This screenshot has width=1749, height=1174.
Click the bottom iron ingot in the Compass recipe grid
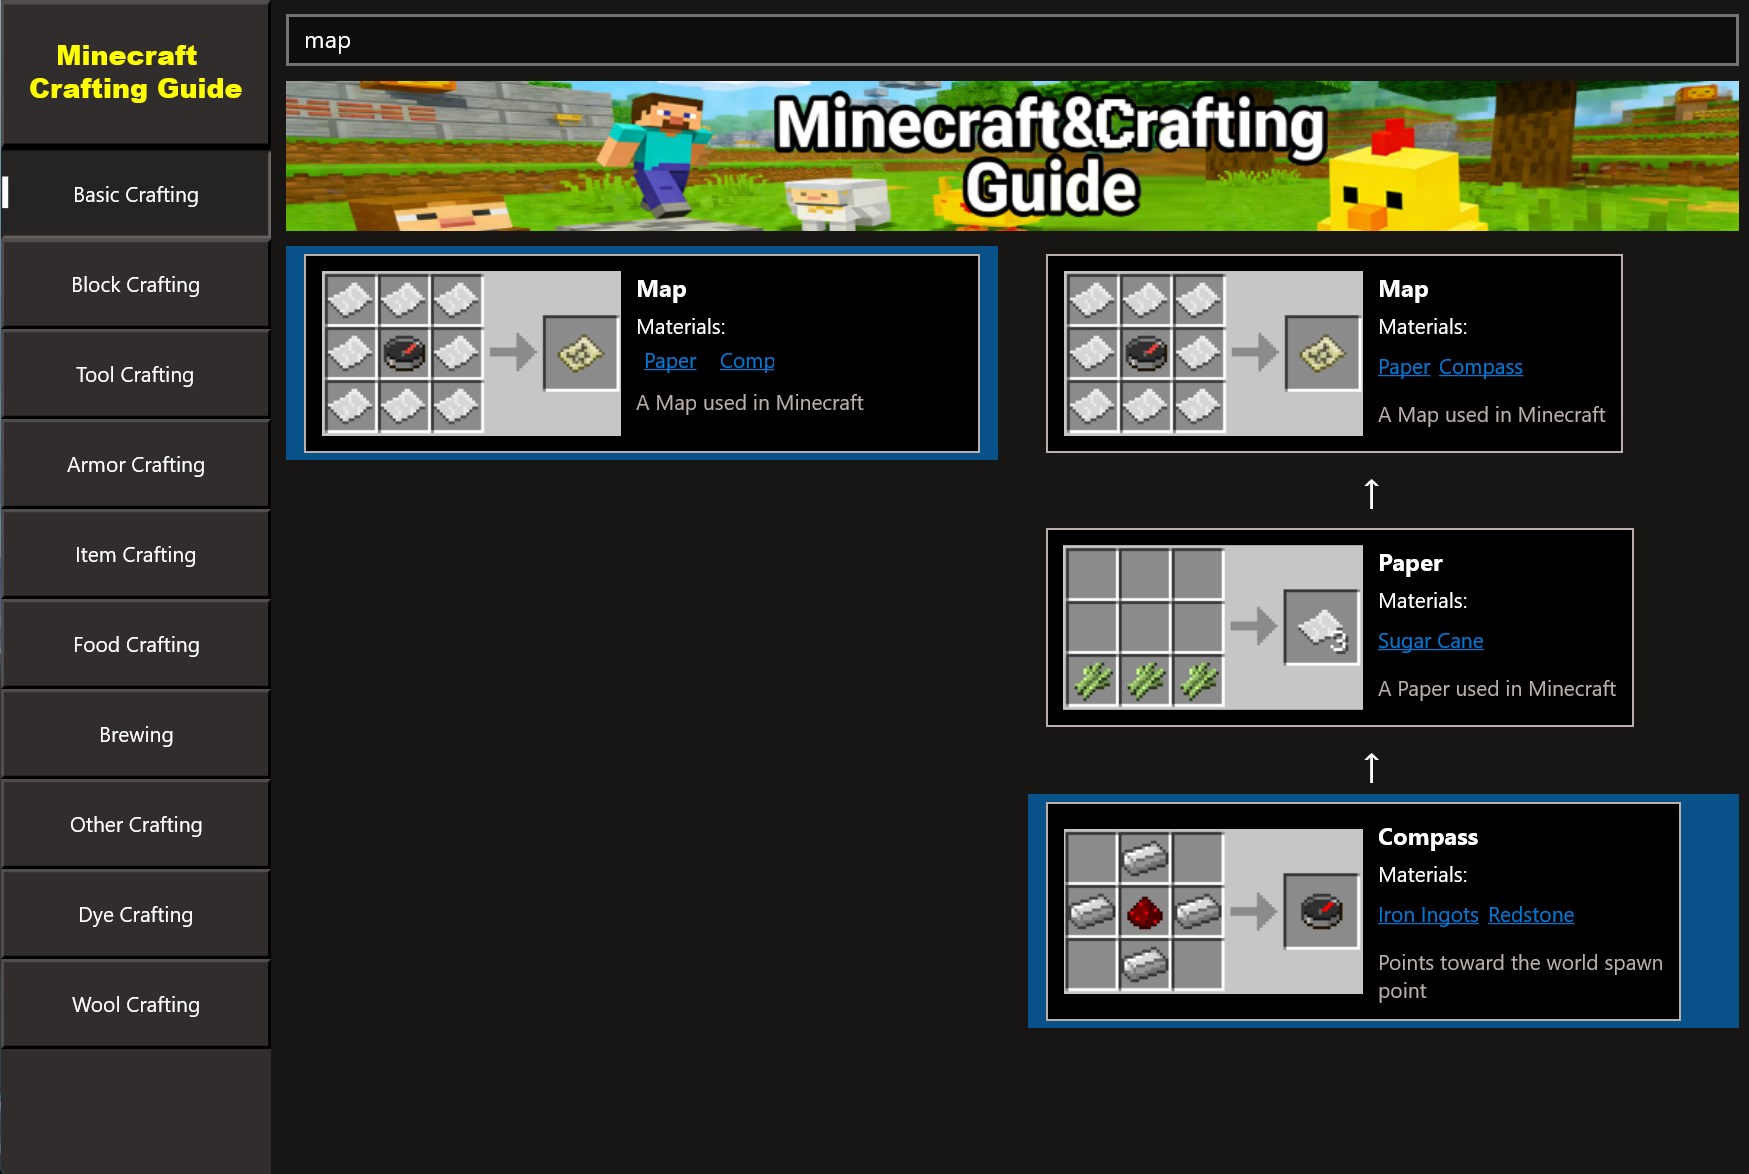[x=1145, y=964]
